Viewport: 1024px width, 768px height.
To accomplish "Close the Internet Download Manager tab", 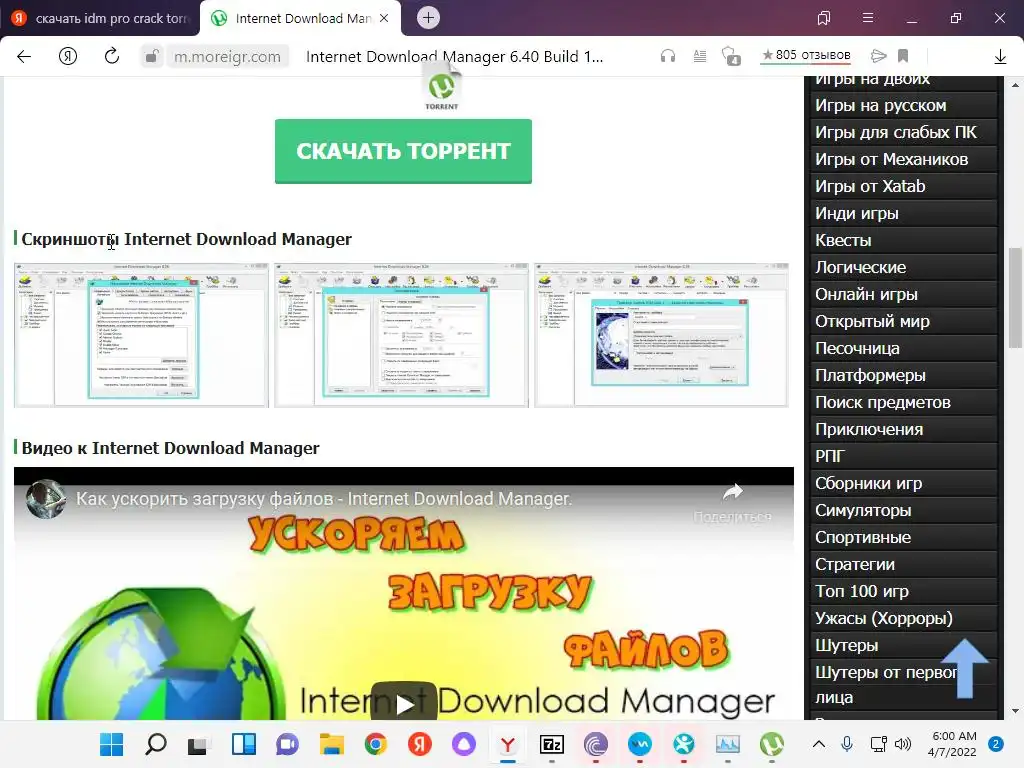I will click(384, 18).
